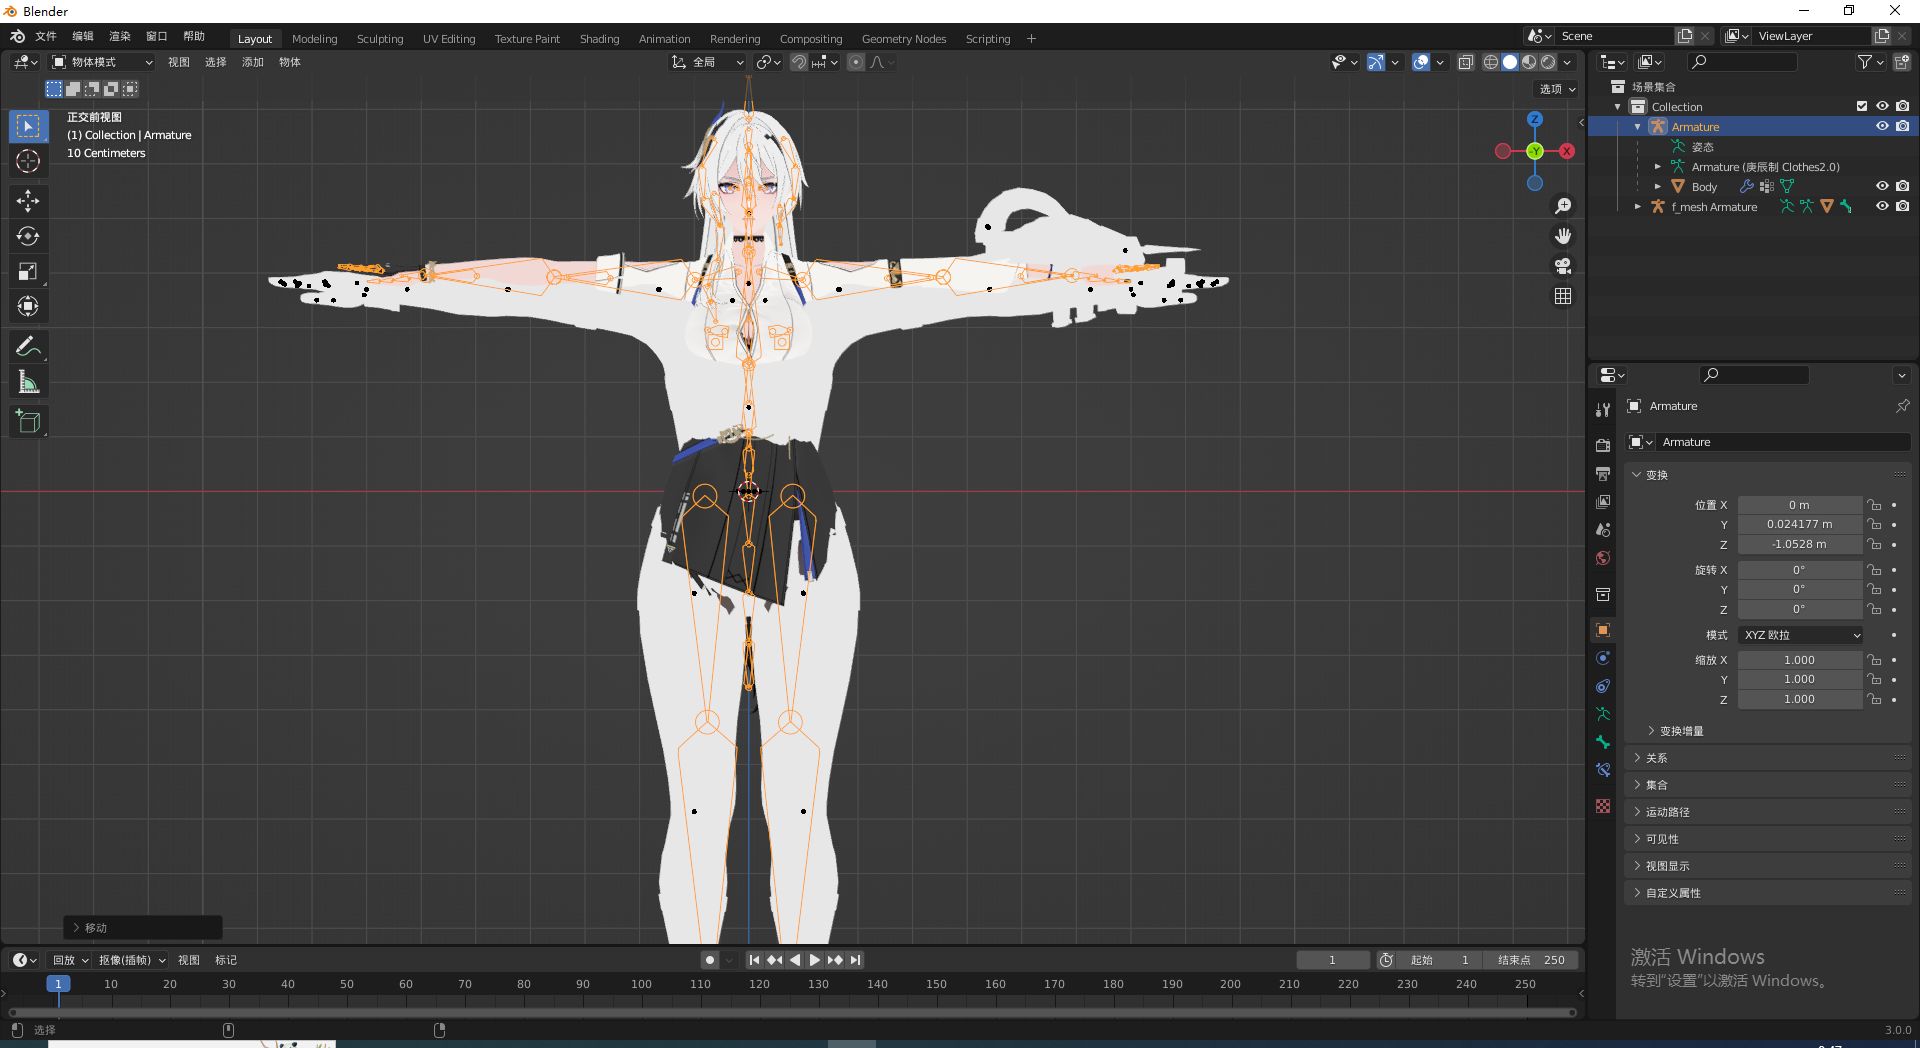
Task: Switch to the Shading workspace tab
Action: (599, 39)
